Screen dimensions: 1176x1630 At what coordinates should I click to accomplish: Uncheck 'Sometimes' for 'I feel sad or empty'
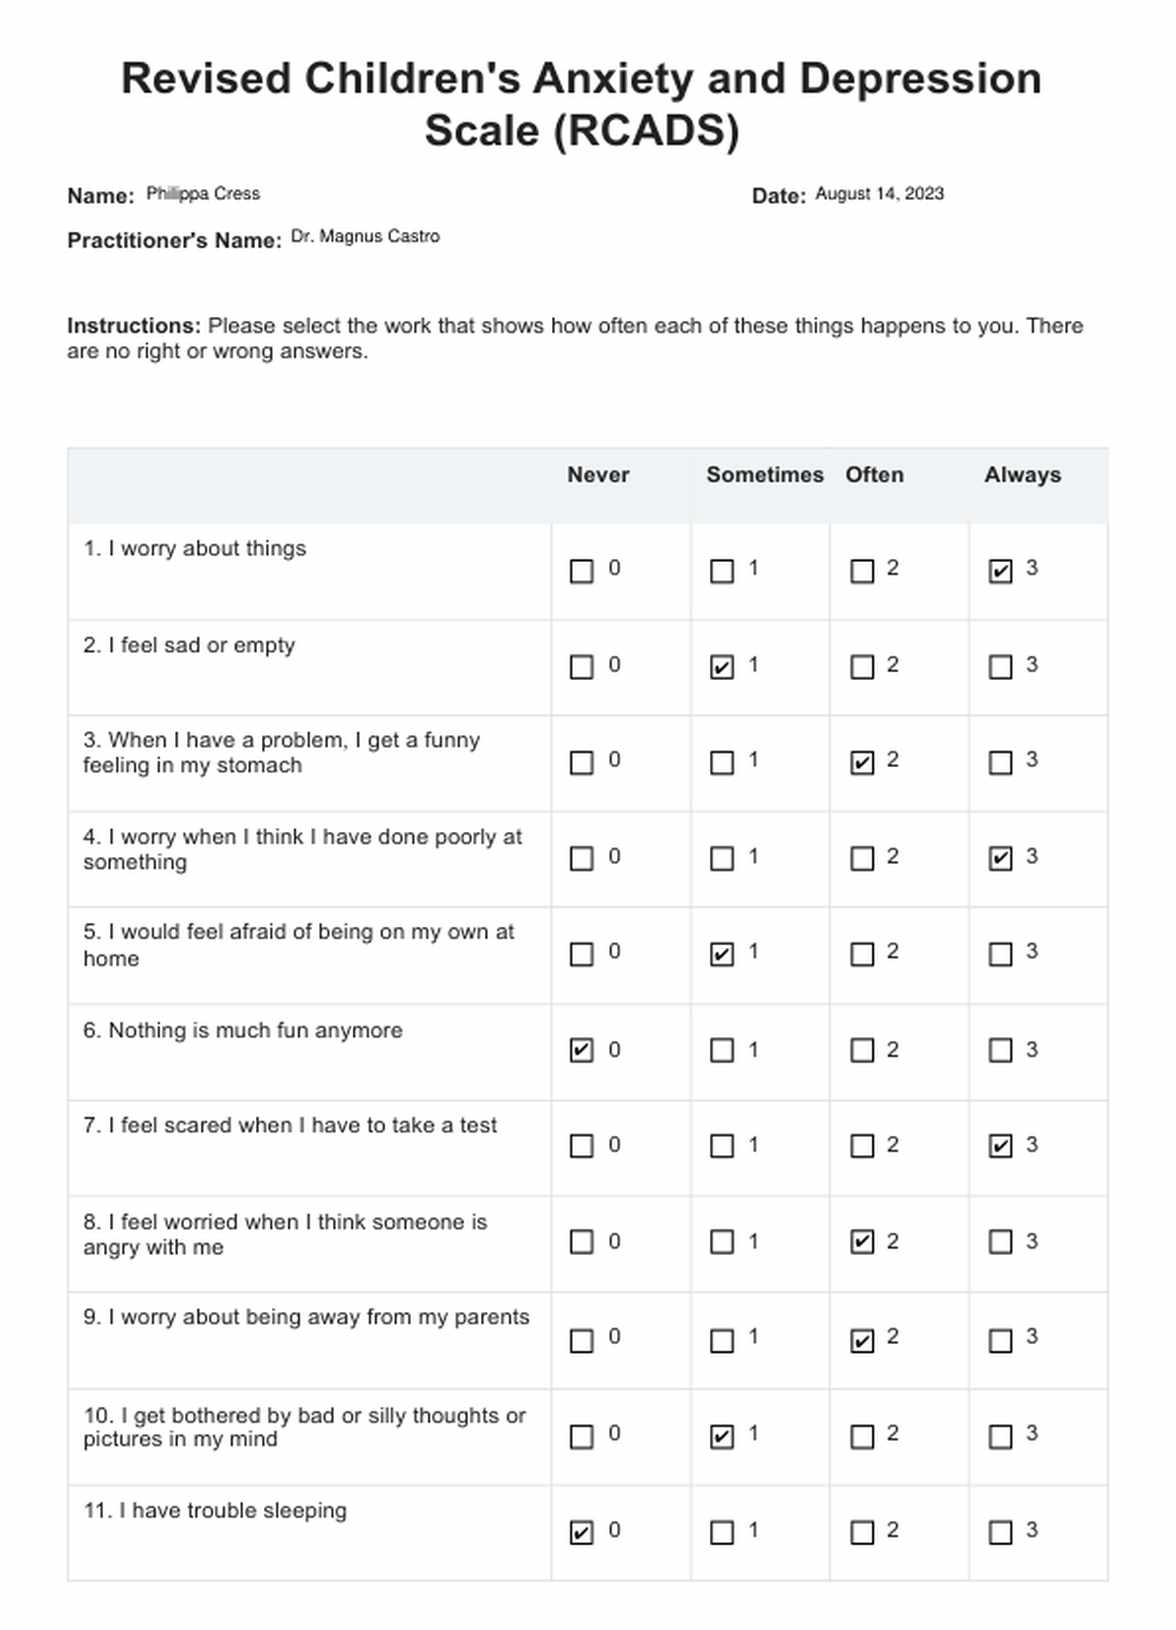click(721, 667)
